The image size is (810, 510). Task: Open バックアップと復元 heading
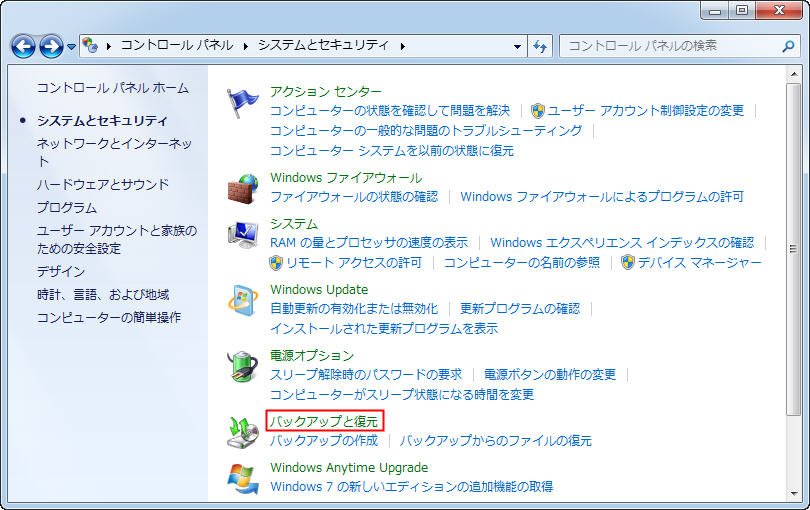(x=324, y=421)
